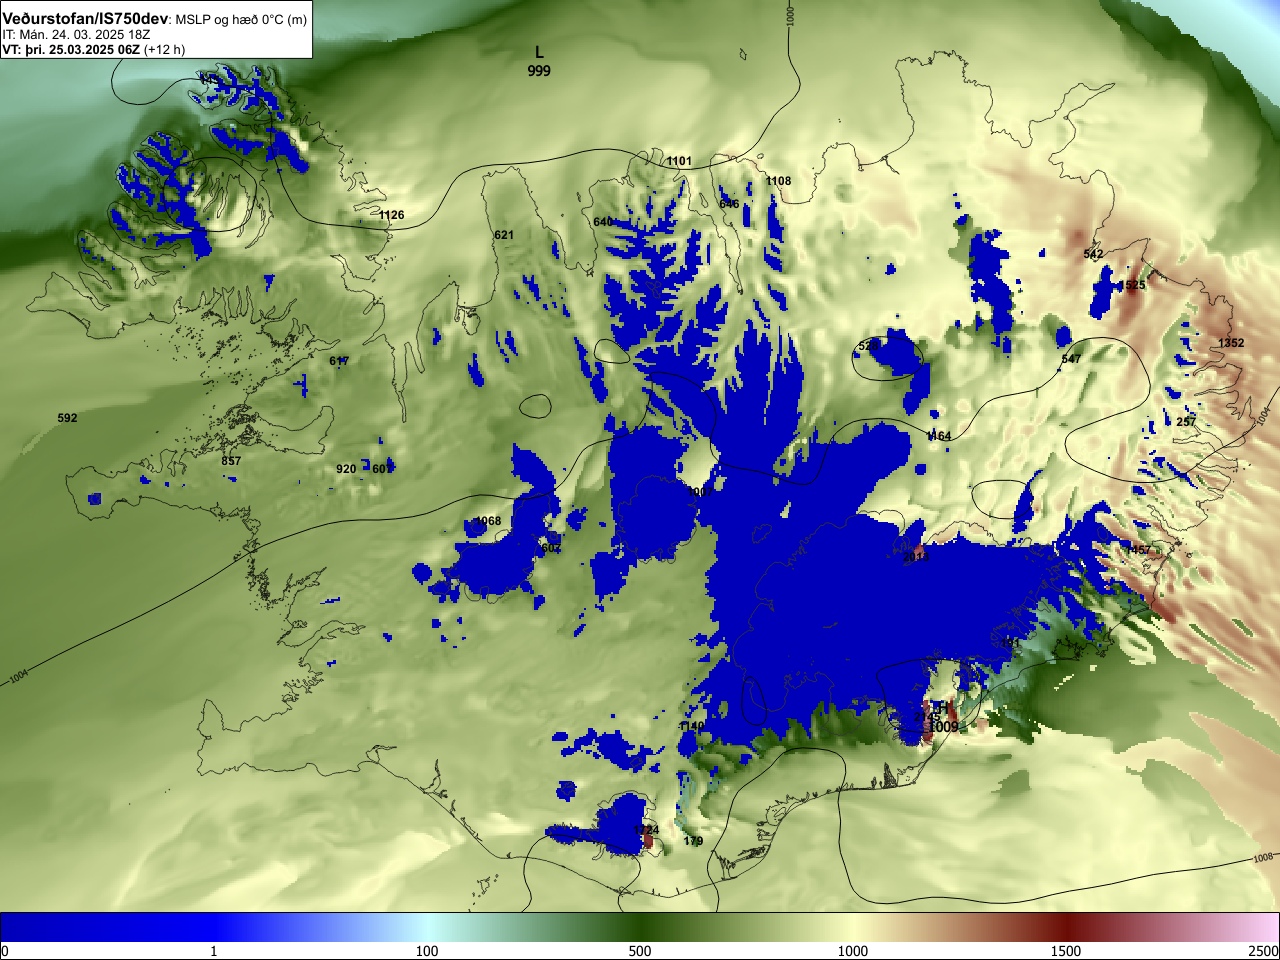This screenshot has height=960, width=1280.
Task: Pick the dark blue band of the colour scale
Action: coord(110,927)
